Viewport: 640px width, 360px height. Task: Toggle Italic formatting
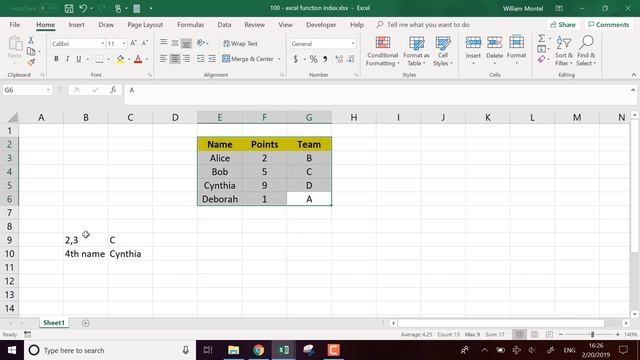click(x=67, y=59)
